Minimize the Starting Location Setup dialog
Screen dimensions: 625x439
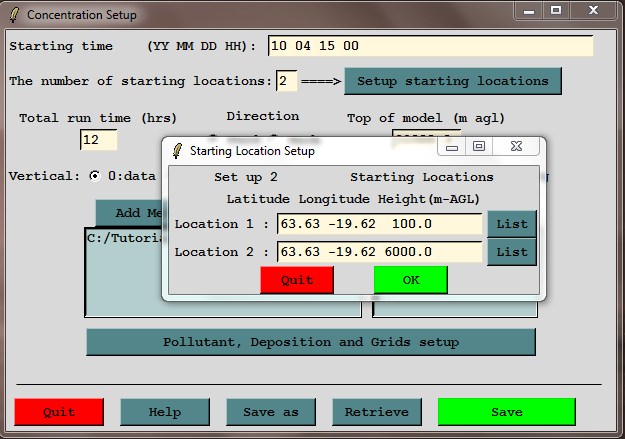click(x=452, y=147)
